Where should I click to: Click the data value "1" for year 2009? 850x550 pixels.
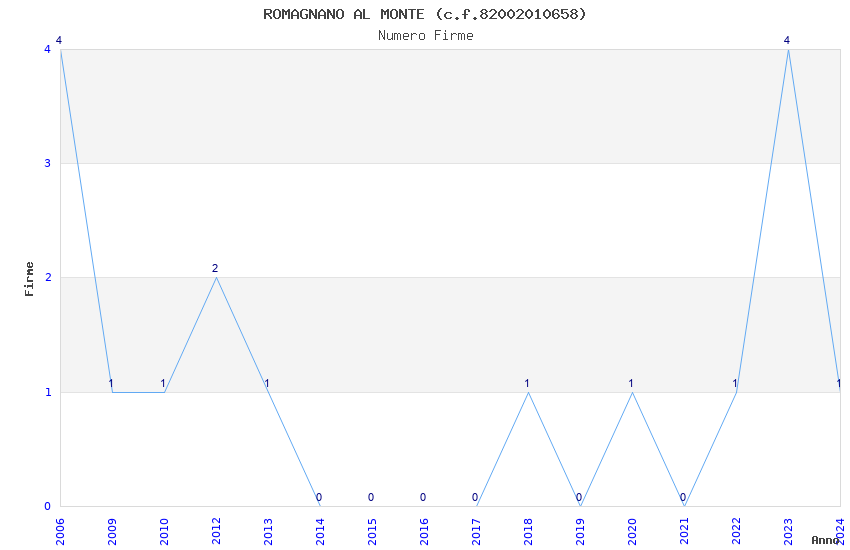(x=111, y=383)
